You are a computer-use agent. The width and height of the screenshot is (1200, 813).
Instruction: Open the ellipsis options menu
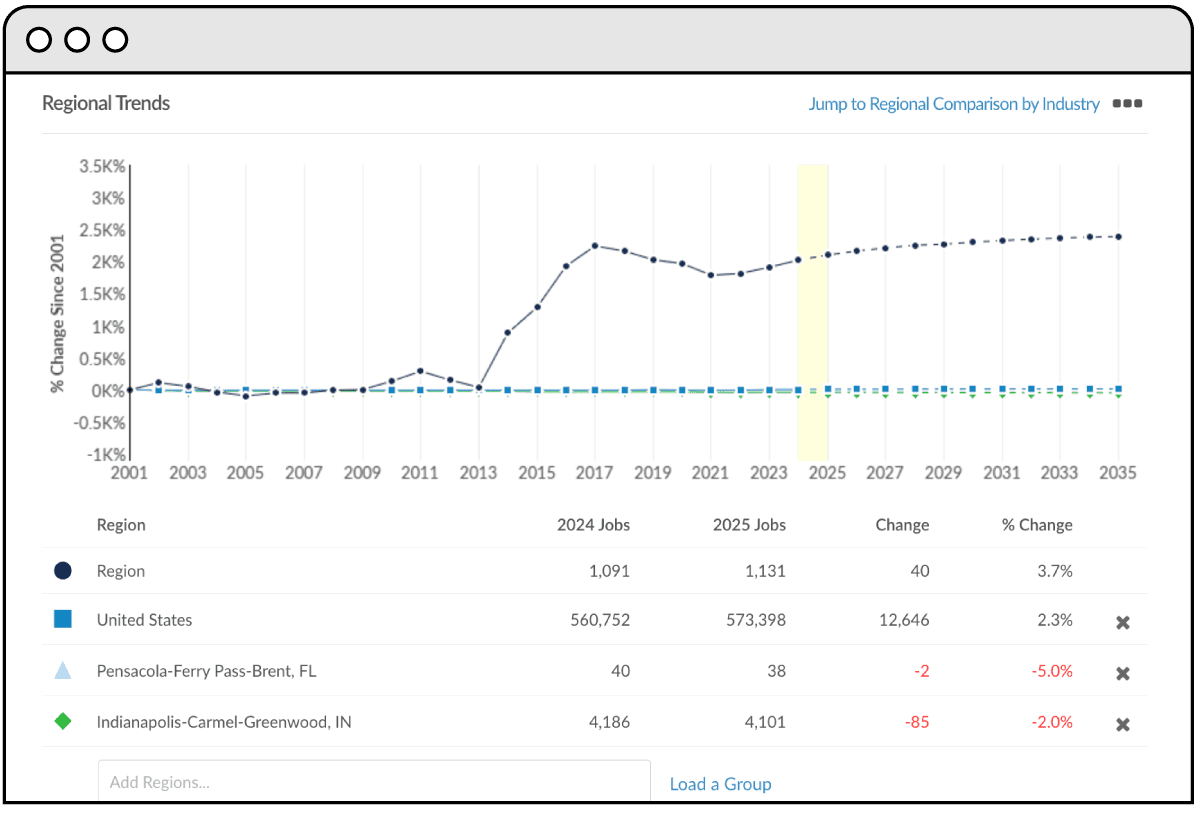[x=1127, y=103]
